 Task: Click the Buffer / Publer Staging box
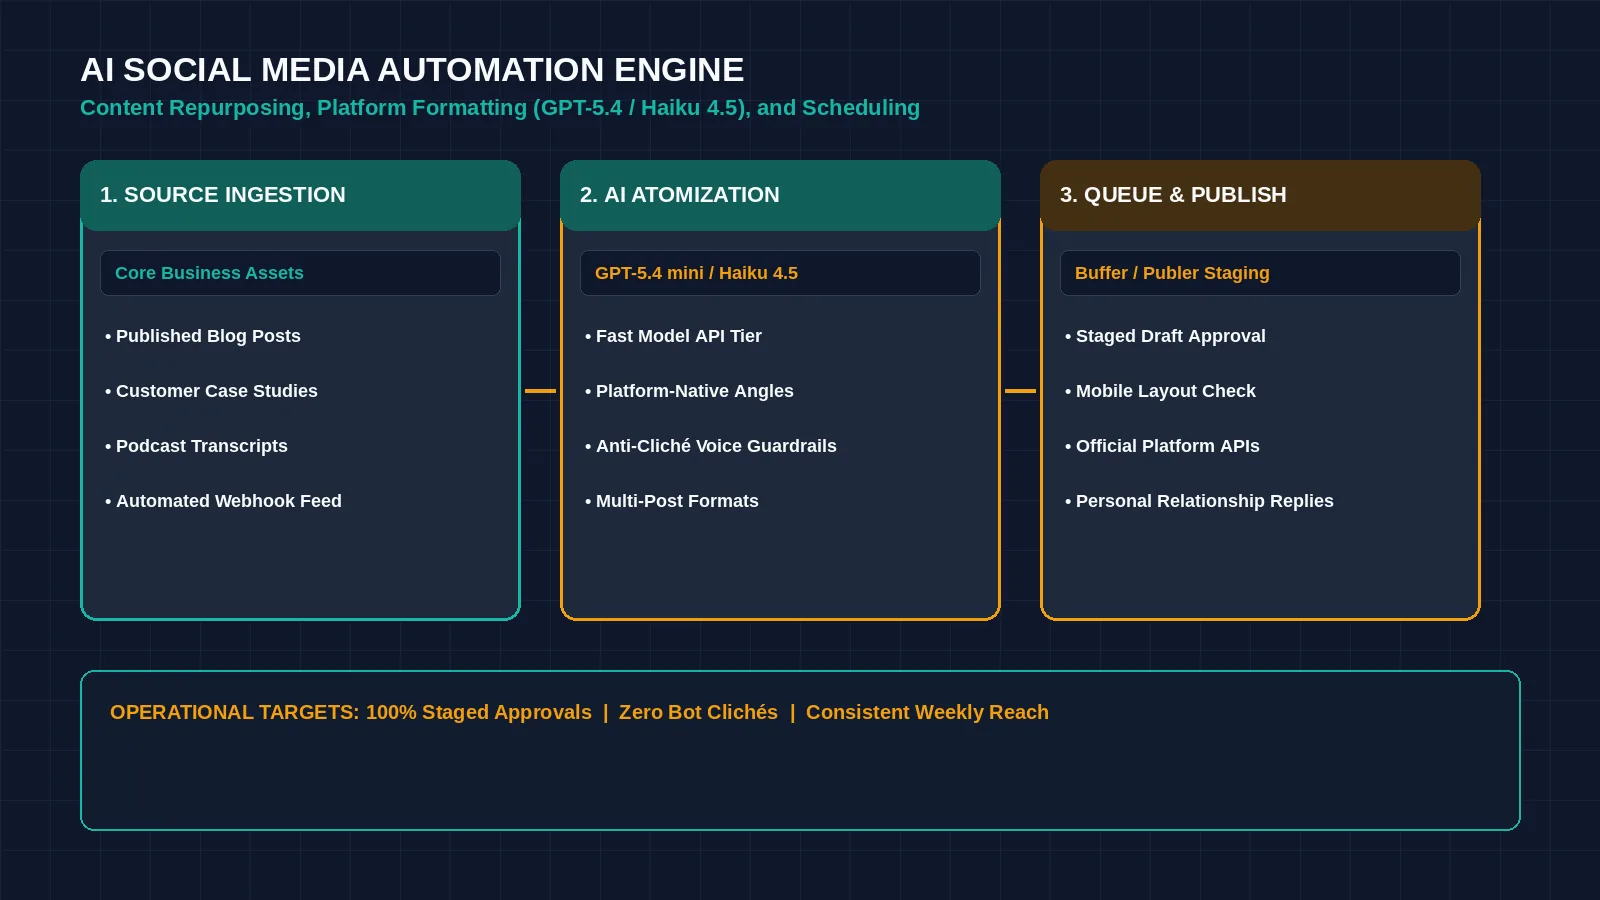coord(1260,273)
